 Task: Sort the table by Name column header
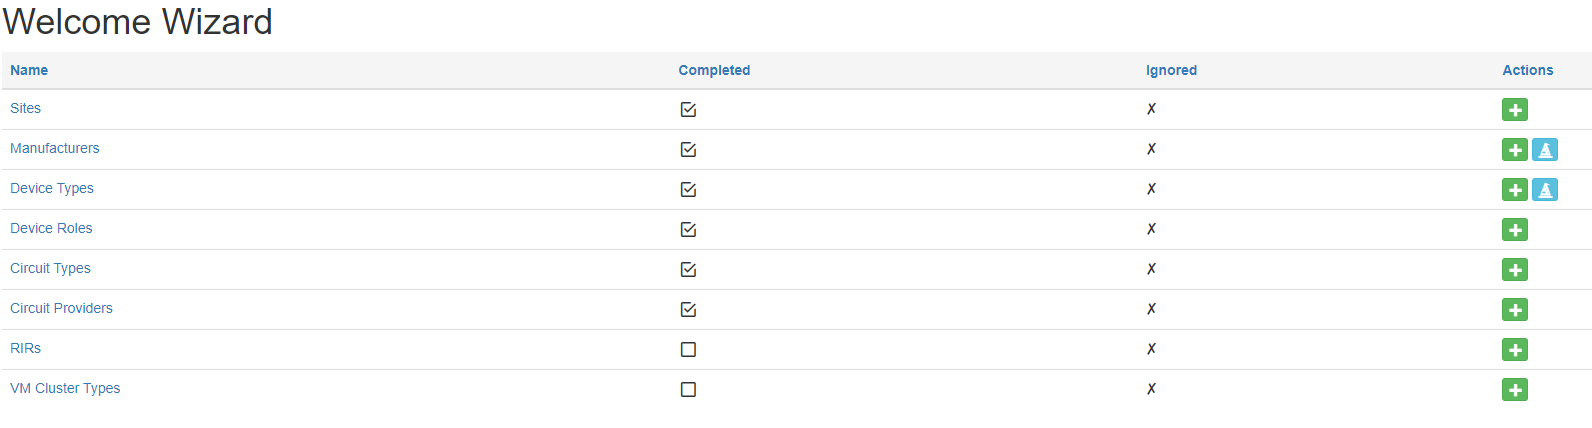coord(29,70)
